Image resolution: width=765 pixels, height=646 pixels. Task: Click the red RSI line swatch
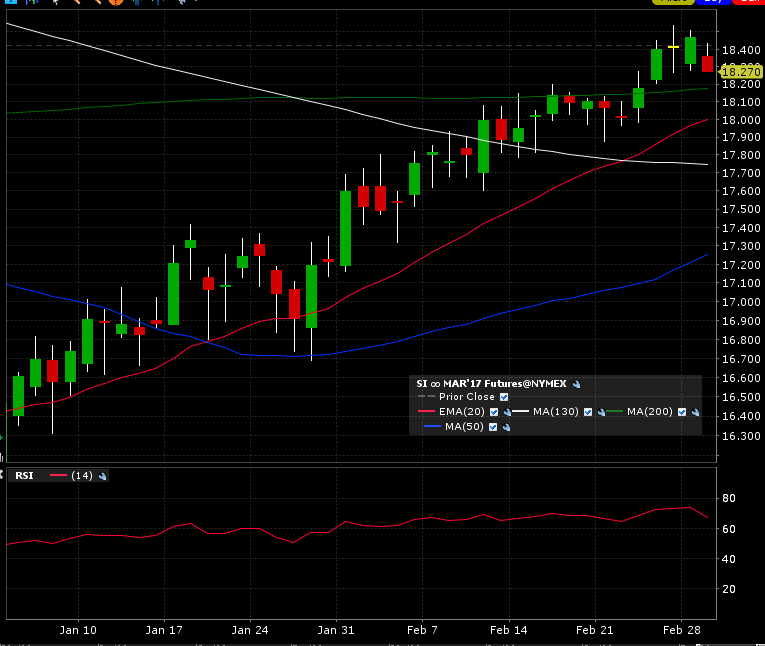(x=57, y=476)
